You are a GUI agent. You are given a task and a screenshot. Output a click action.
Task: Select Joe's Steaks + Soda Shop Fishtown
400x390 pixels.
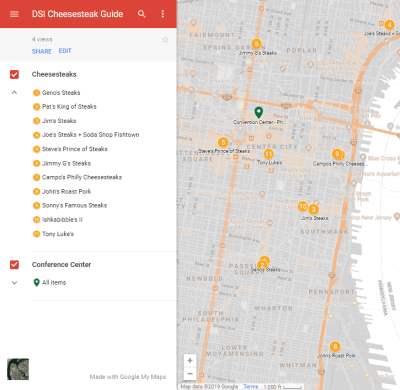[86, 135]
